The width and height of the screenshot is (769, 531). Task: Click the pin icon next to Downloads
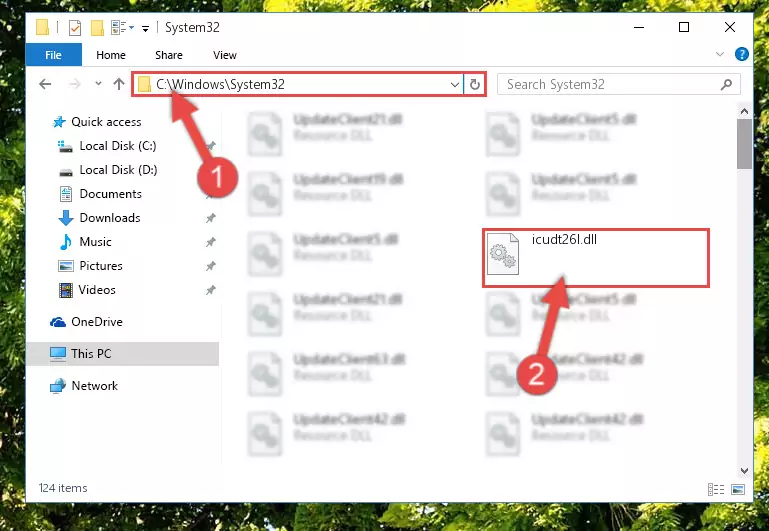pyautogui.click(x=211, y=218)
